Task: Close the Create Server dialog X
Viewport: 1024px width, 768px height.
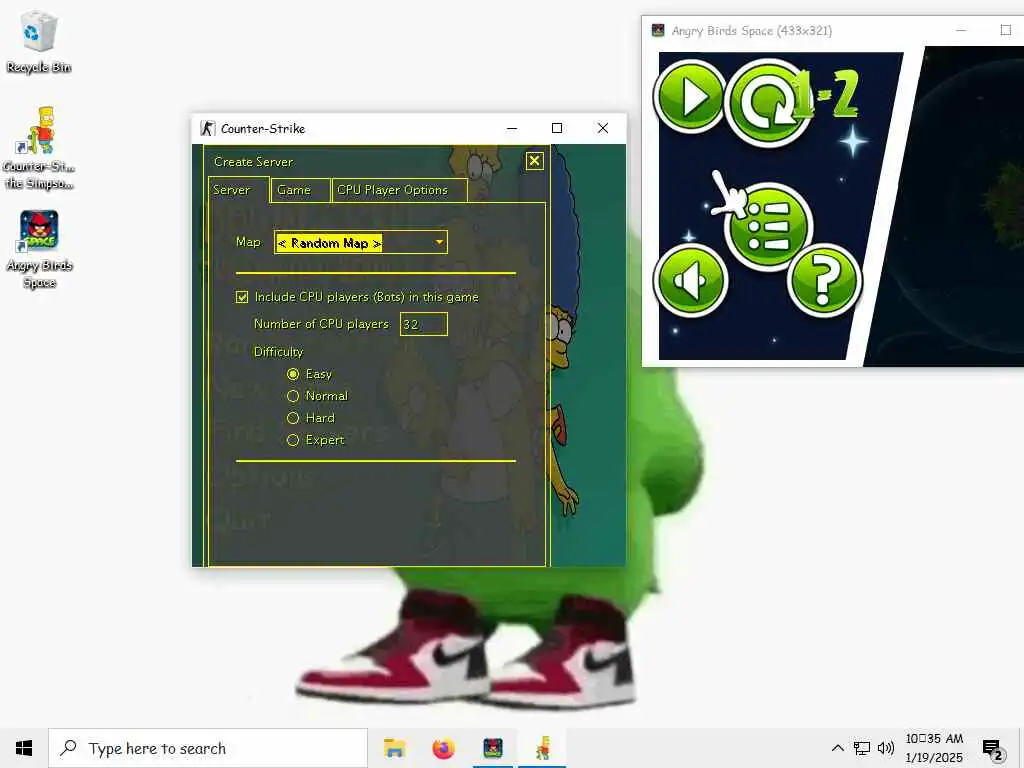Action: [x=534, y=161]
